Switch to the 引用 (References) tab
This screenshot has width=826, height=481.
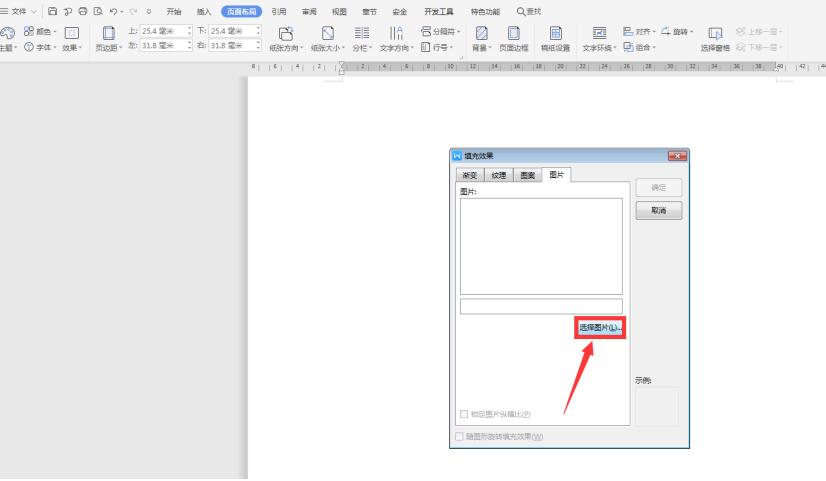pos(279,12)
